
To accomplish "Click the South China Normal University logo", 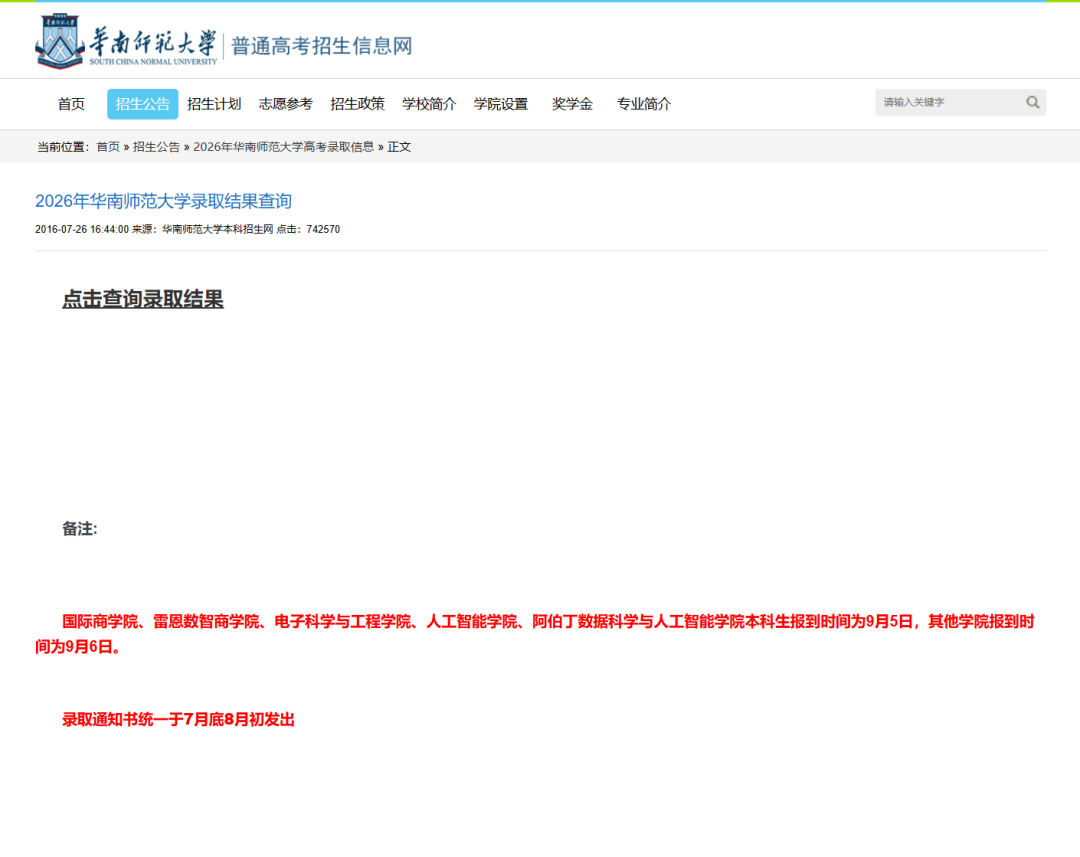I will [127, 42].
